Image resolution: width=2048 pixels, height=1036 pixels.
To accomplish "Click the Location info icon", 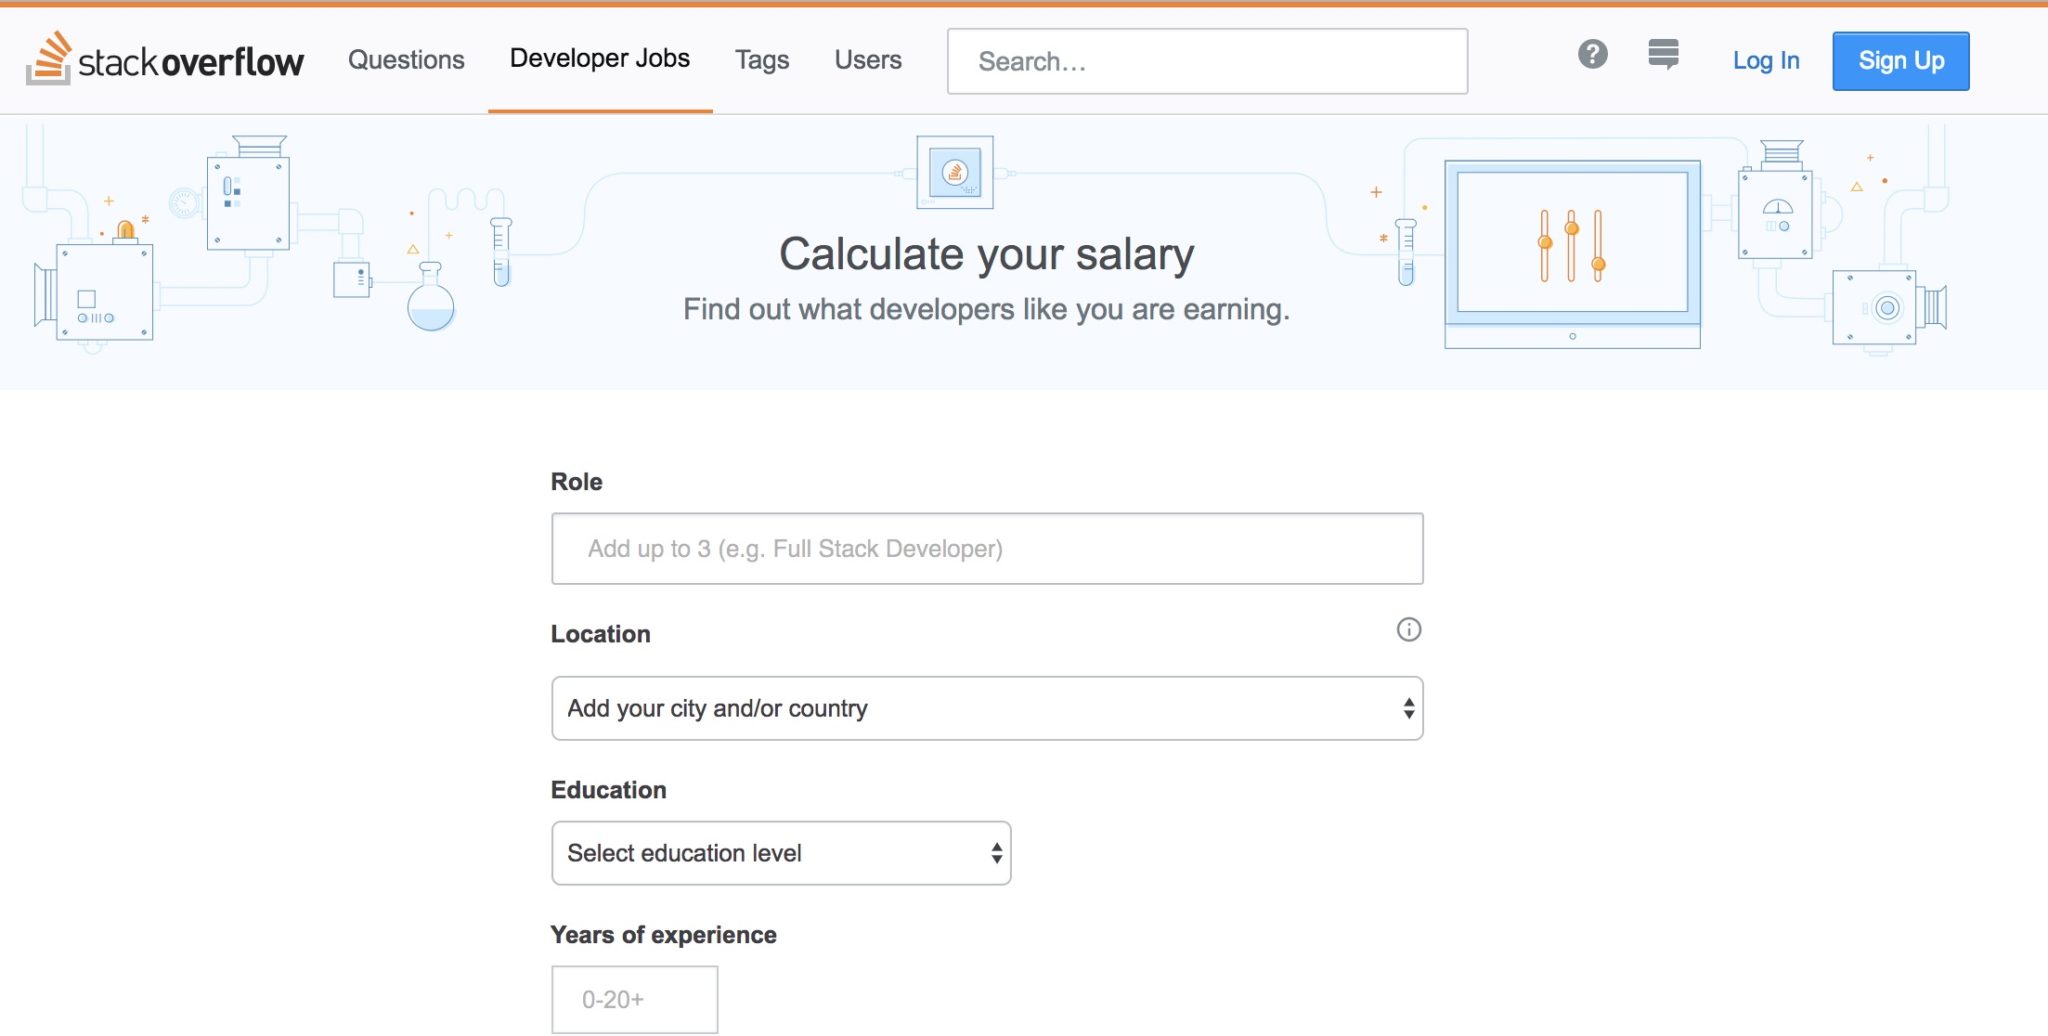I will [1408, 630].
